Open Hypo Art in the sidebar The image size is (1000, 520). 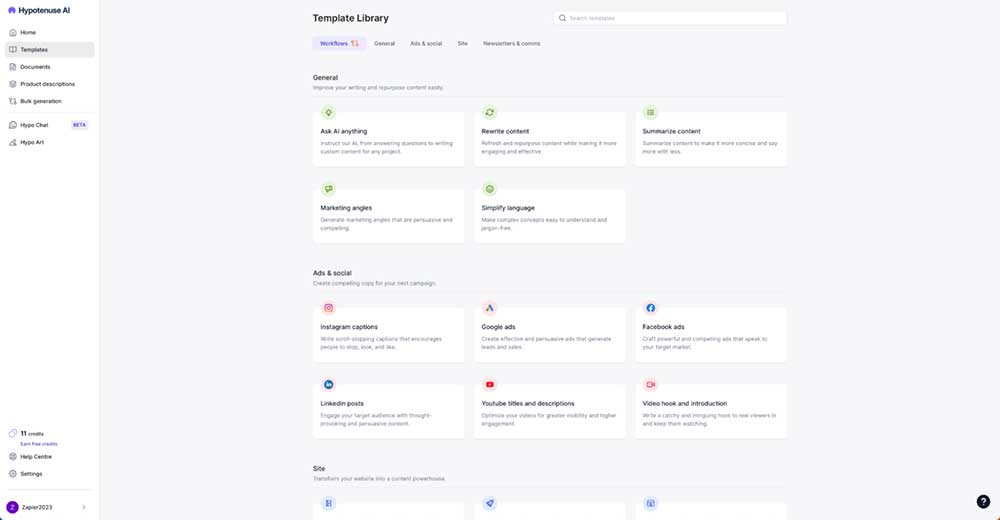tap(50, 142)
